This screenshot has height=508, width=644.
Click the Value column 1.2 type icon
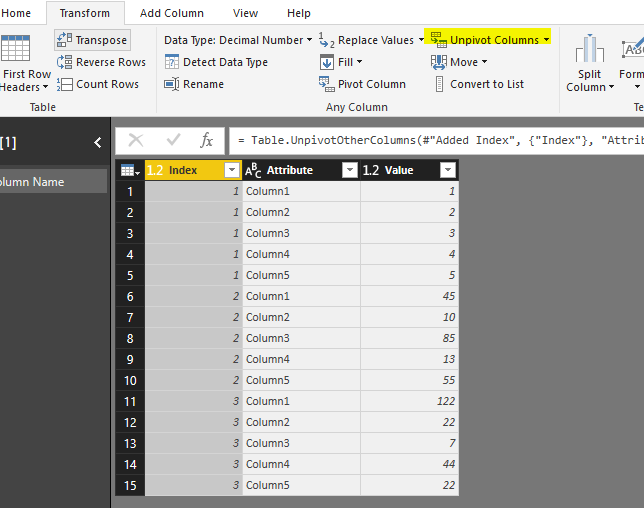[370, 170]
